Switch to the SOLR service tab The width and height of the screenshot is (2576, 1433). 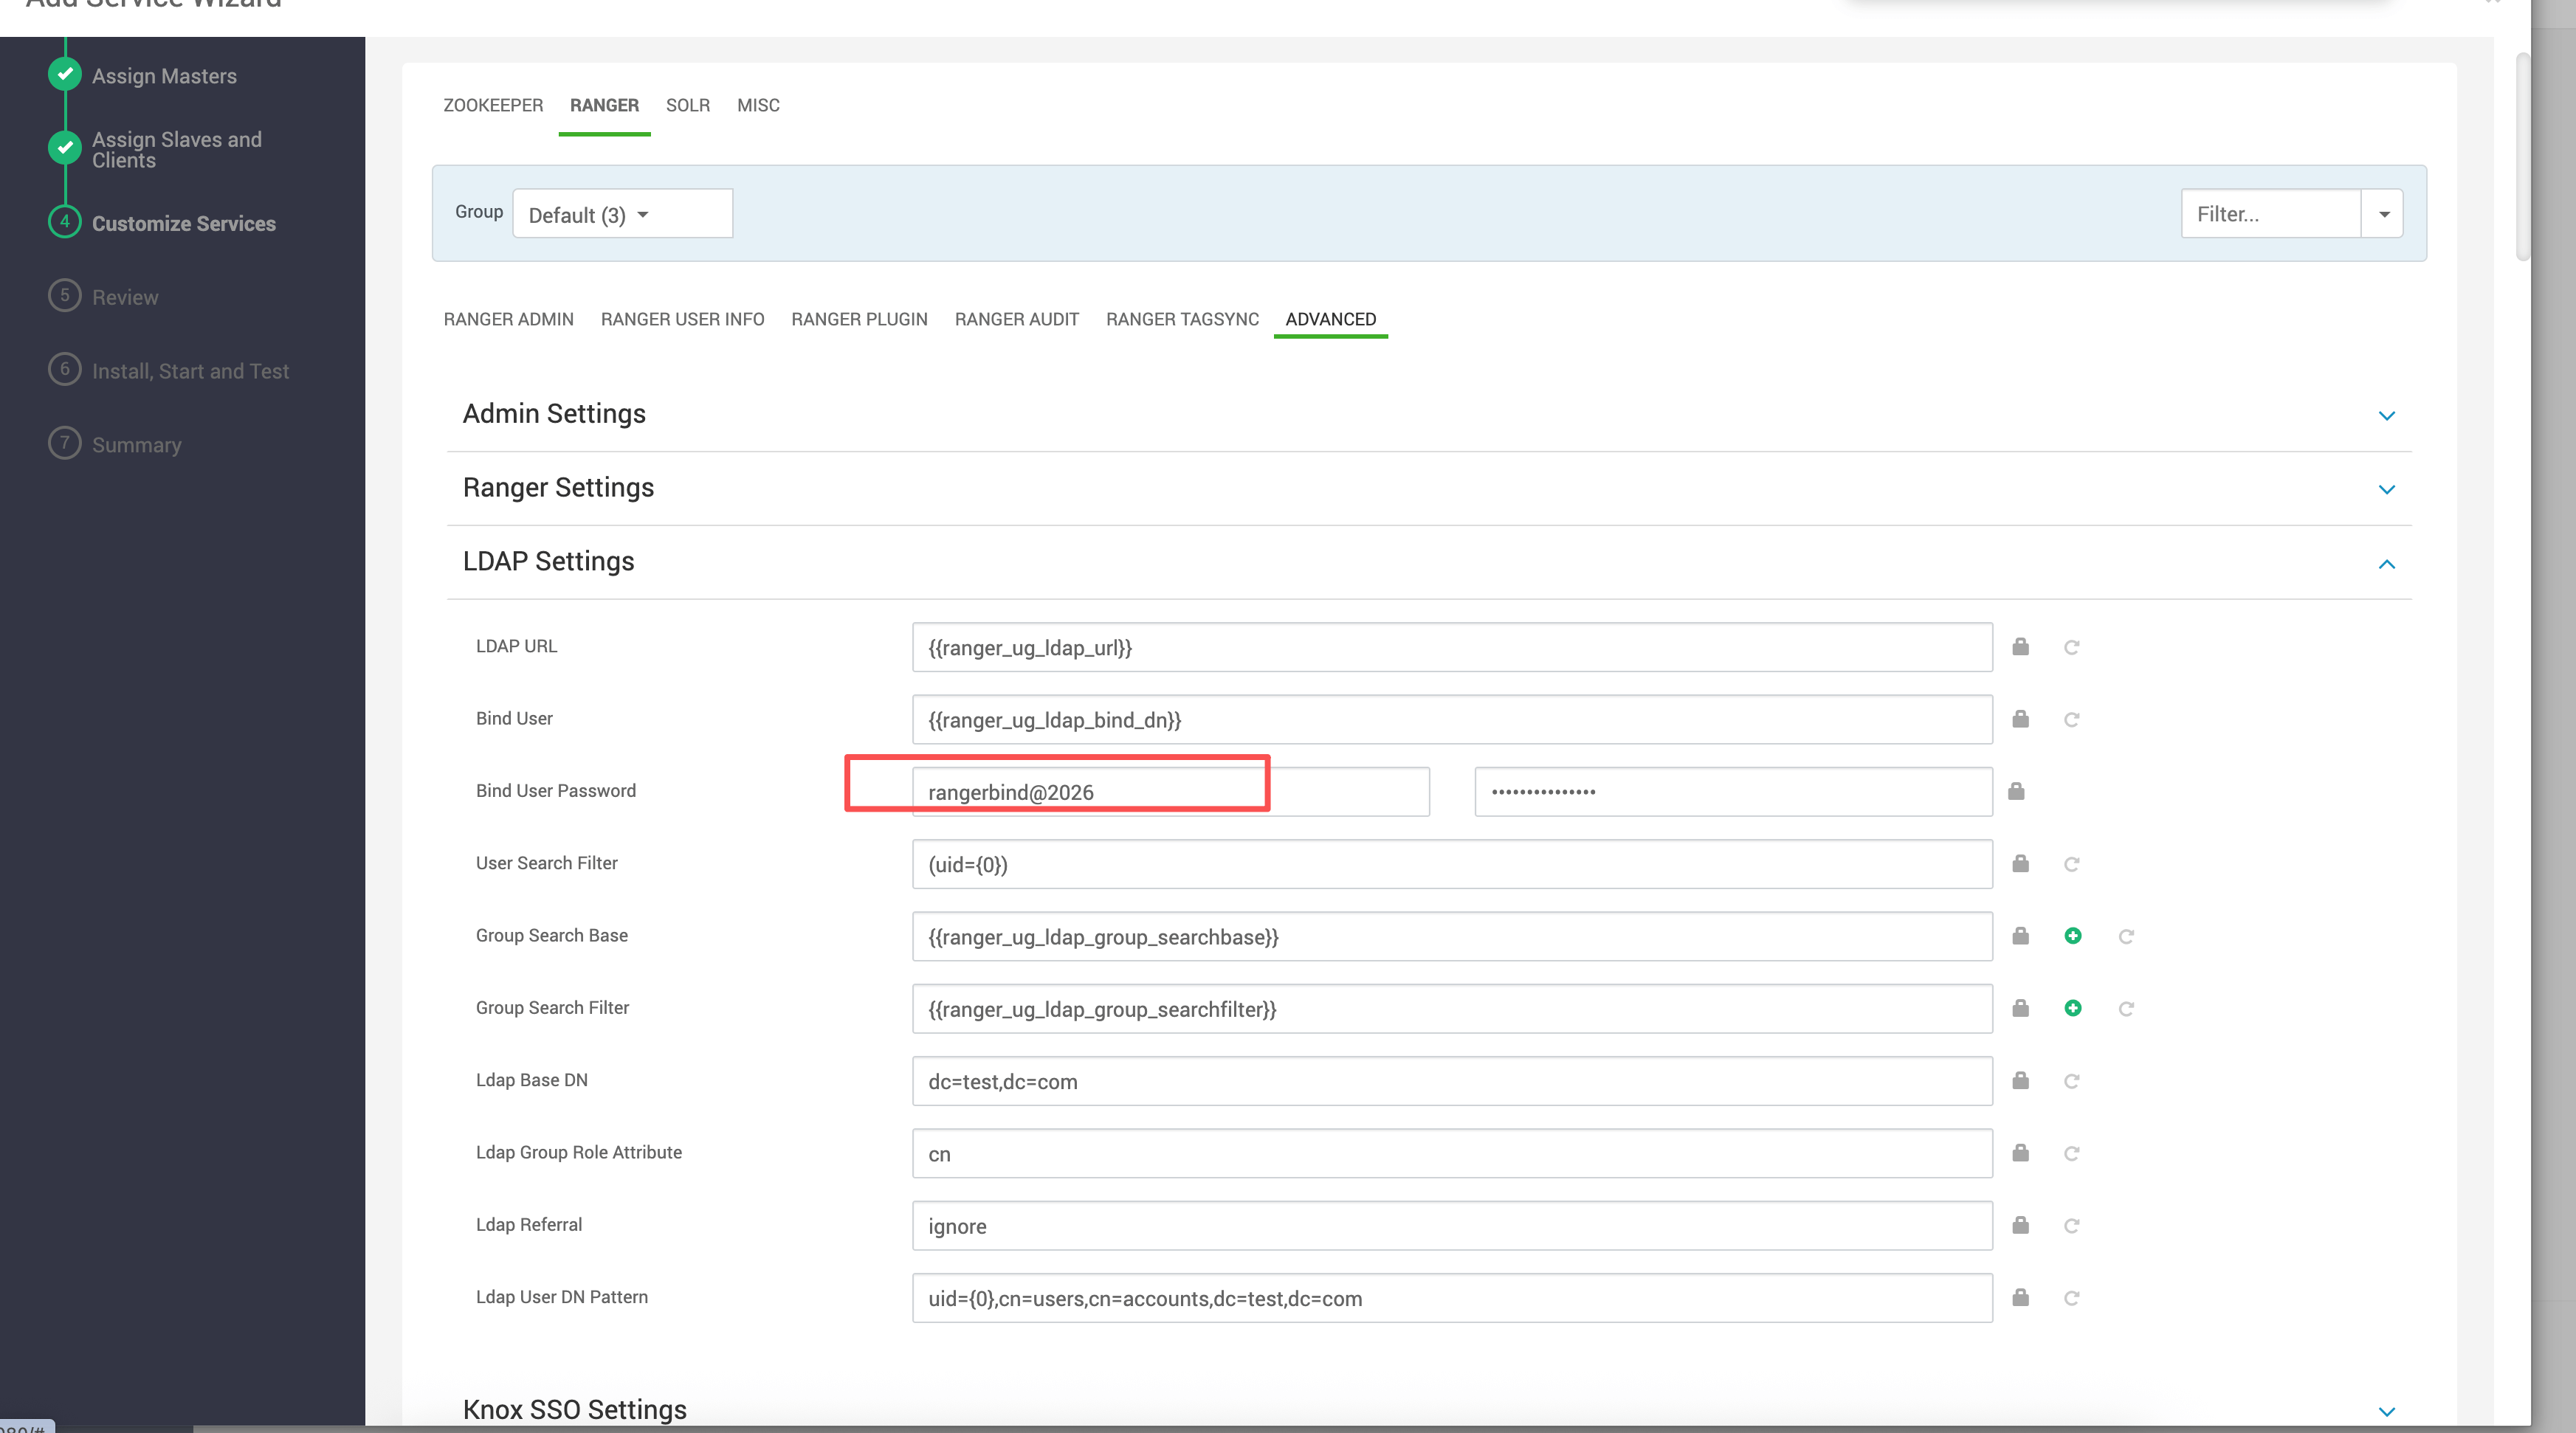click(x=687, y=105)
